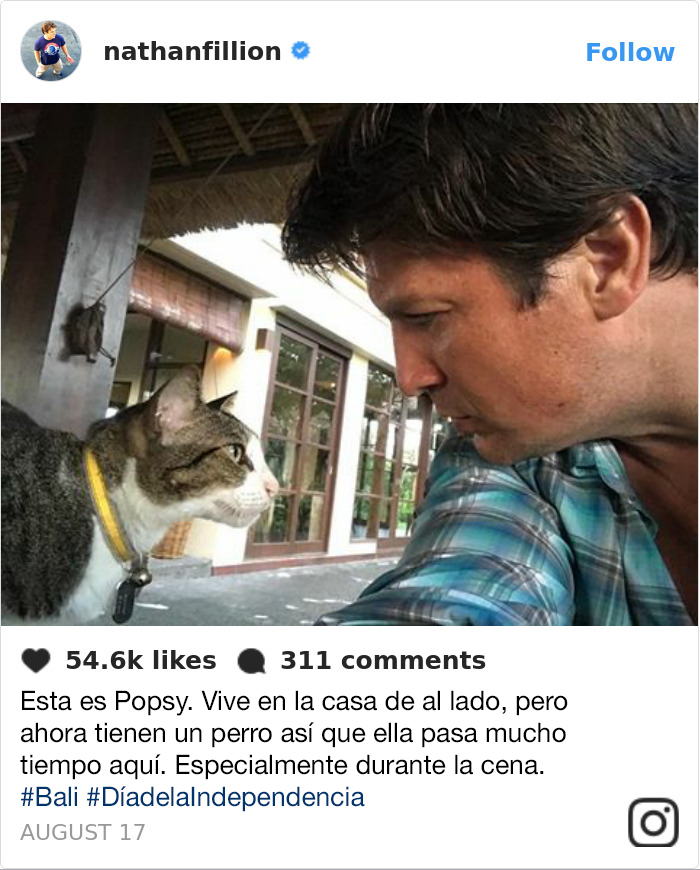Click the comment speech bubble icon
Image resolution: width=700 pixels, height=870 pixels.
point(251,661)
